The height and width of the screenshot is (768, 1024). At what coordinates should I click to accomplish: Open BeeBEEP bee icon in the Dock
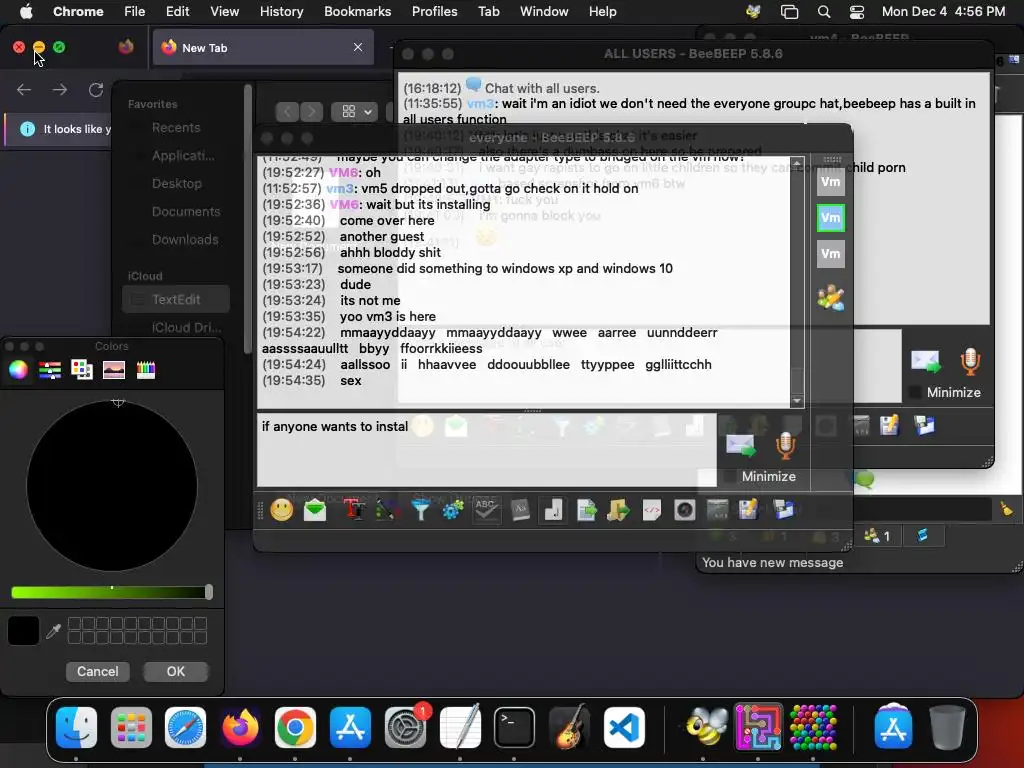704,727
